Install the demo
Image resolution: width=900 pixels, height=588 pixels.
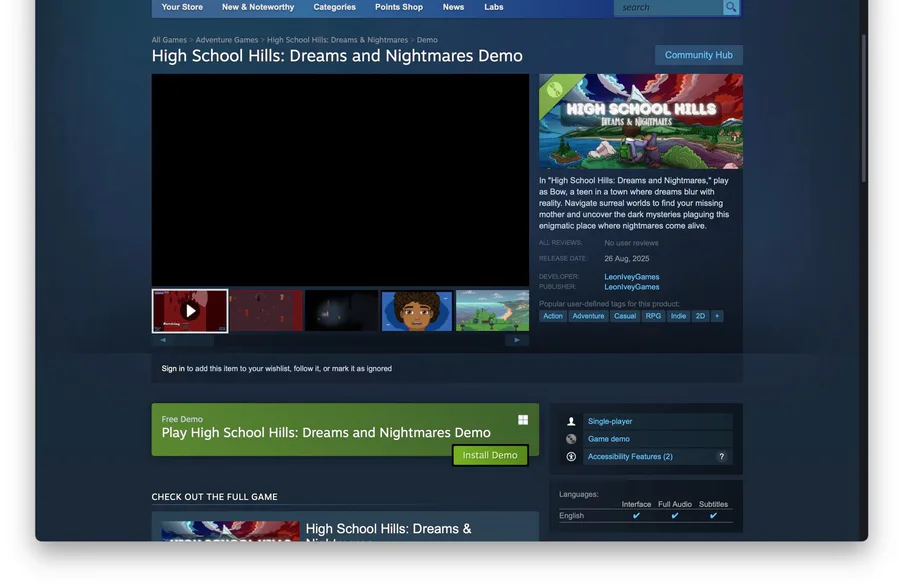coord(490,455)
